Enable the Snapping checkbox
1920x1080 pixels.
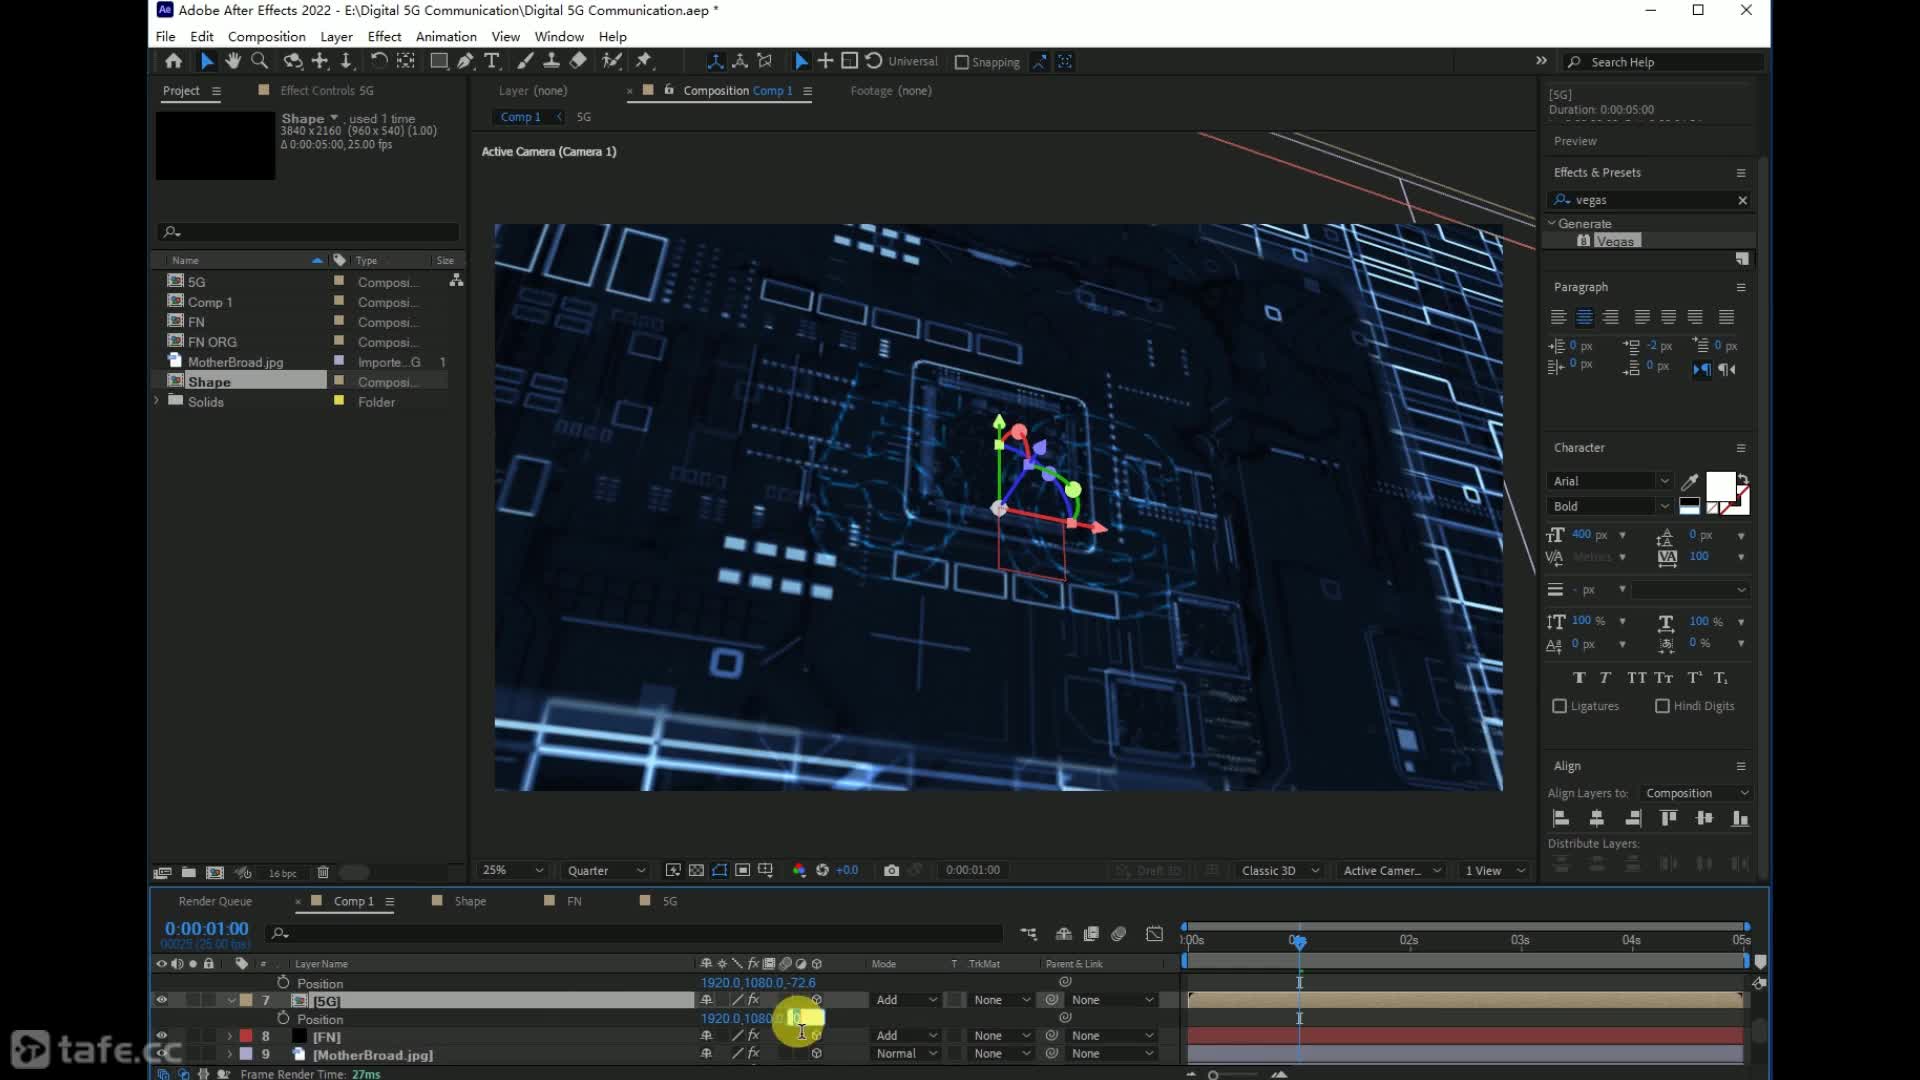(x=962, y=62)
